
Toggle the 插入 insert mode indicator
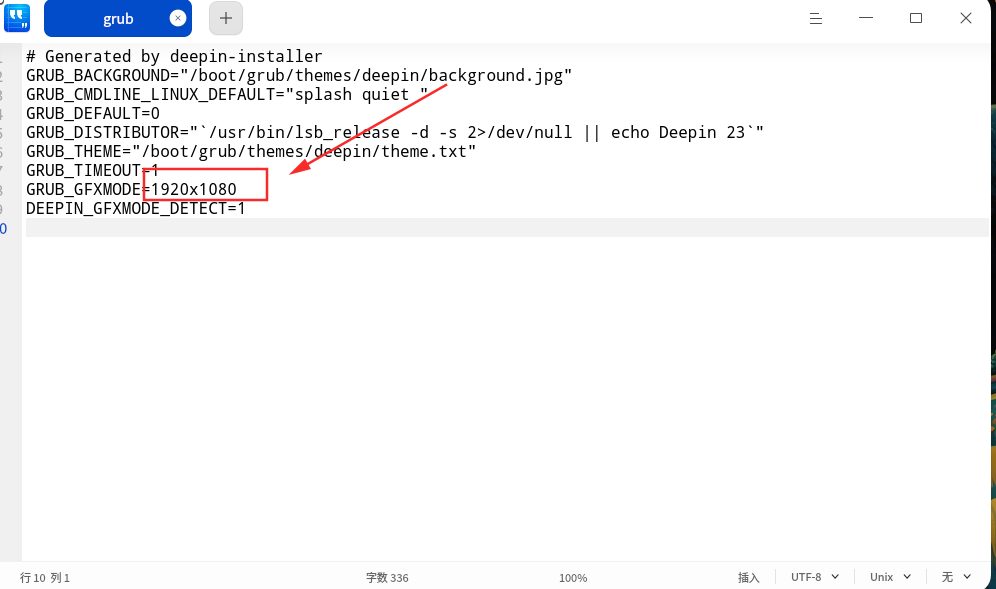[x=748, y=578]
